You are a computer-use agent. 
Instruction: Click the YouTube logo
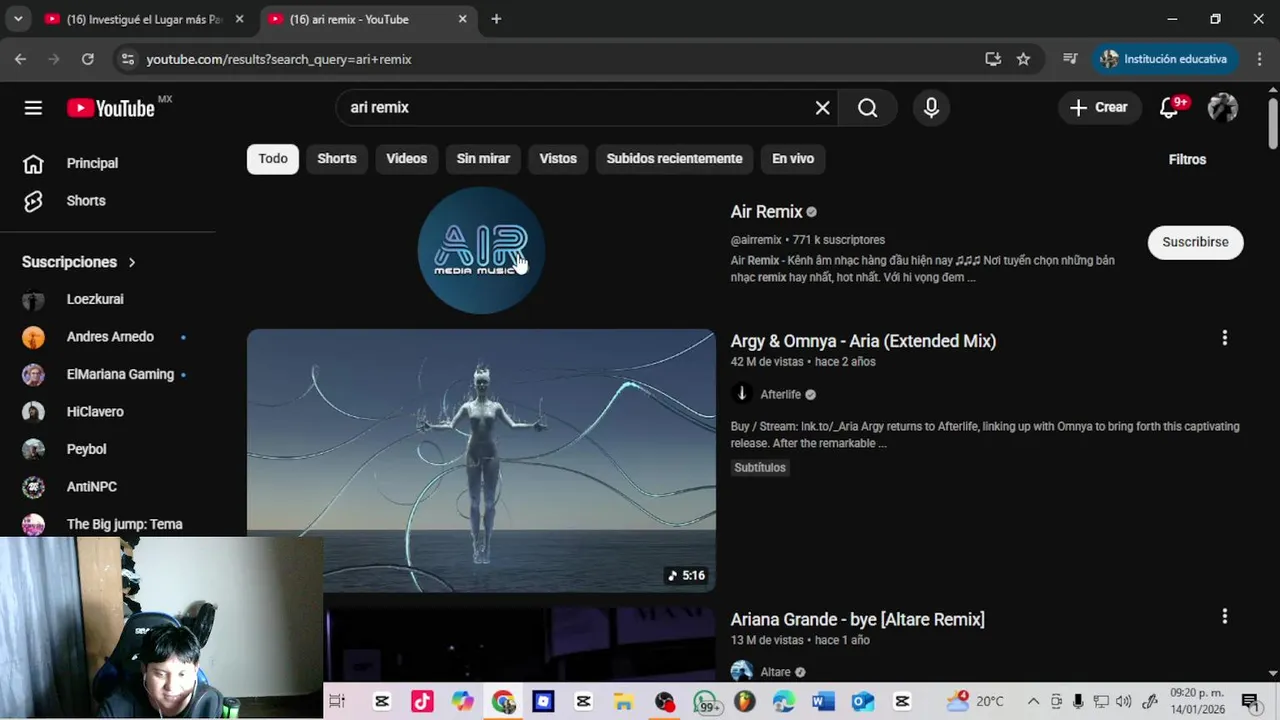pyautogui.click(x=111, y=108)
